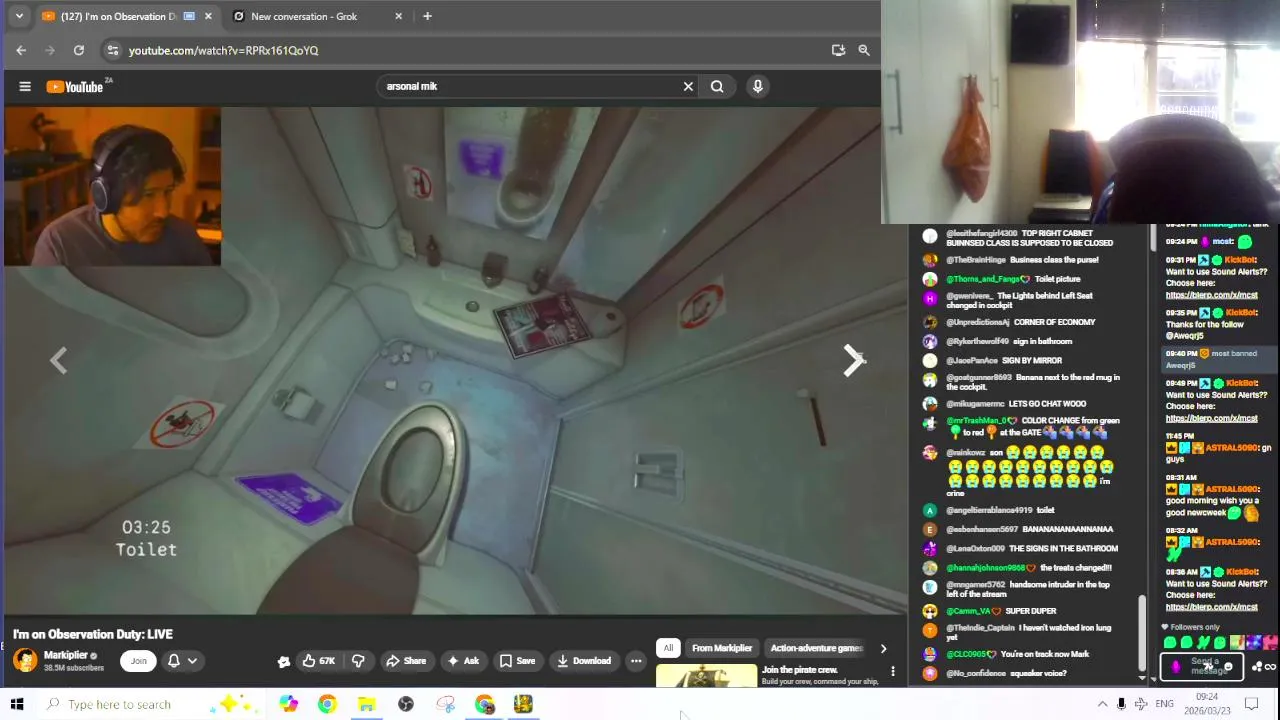This screenshot has width=1280, height=720.
Task: Join the Markiplier channel membership
Action: (x=138, y=661)
